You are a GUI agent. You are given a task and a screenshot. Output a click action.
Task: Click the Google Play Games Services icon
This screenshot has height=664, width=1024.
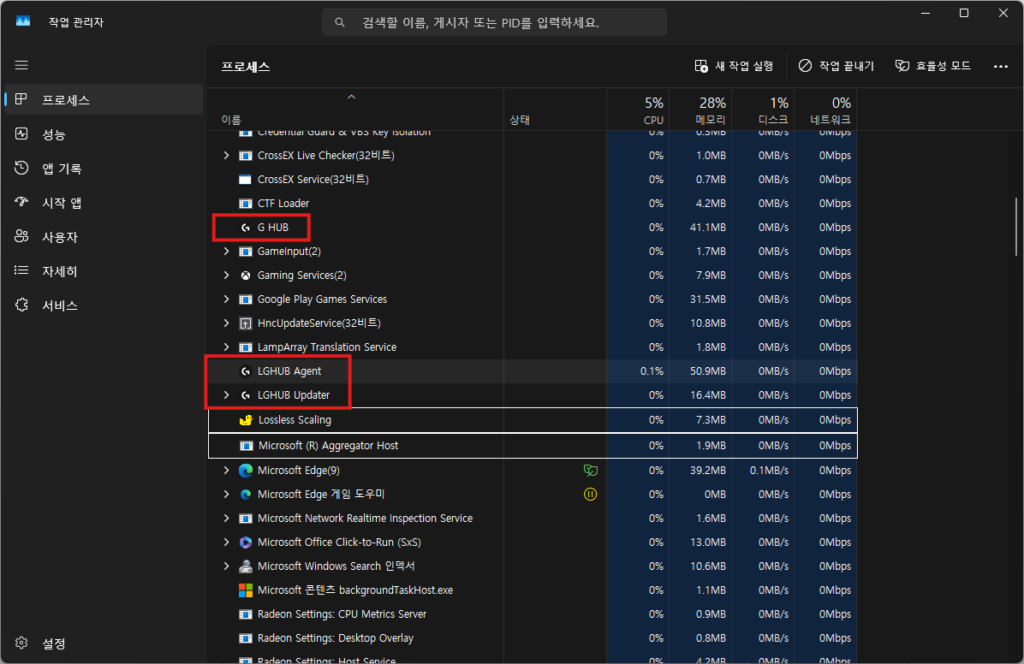pos(246,299)
